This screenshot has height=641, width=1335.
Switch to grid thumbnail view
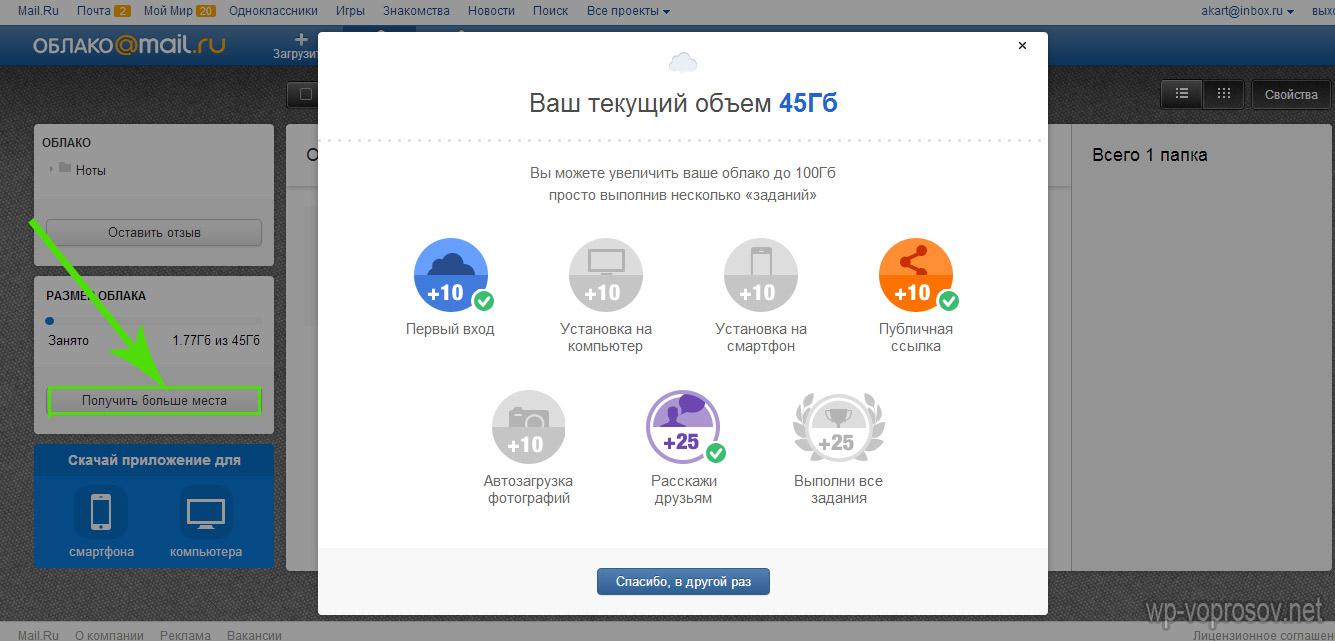coord(1223,94)
